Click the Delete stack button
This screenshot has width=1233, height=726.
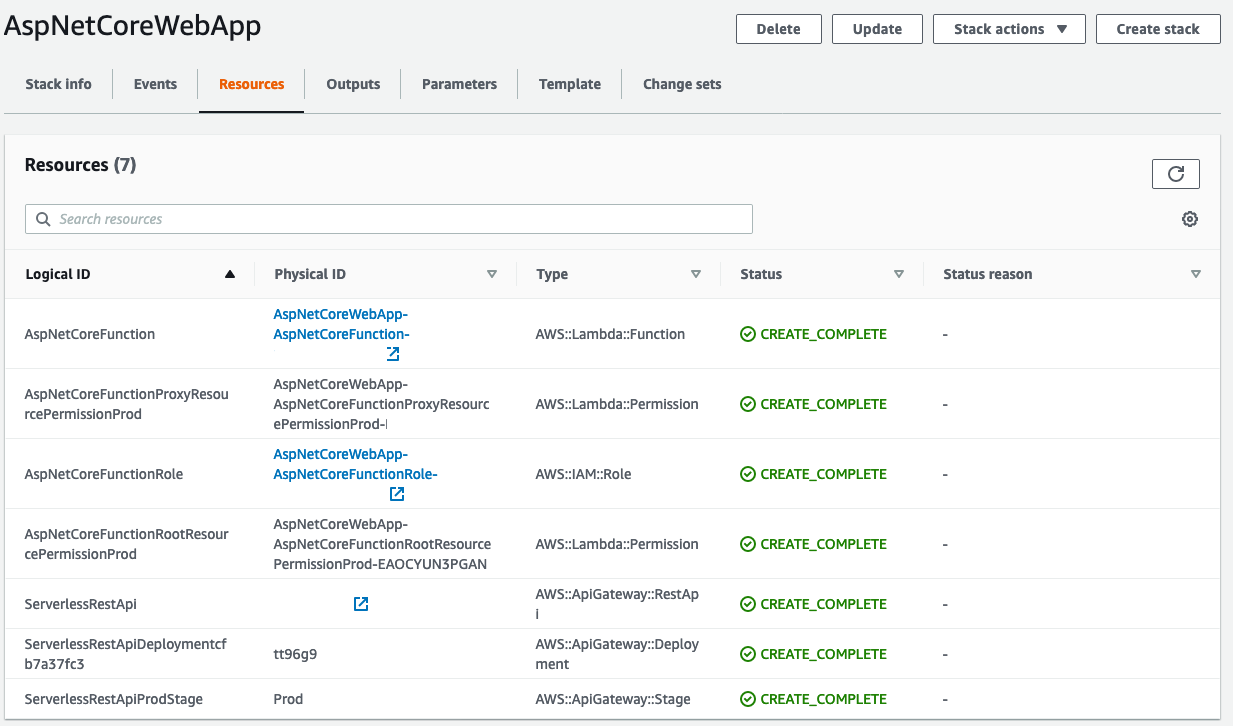[x=779, y=29]
